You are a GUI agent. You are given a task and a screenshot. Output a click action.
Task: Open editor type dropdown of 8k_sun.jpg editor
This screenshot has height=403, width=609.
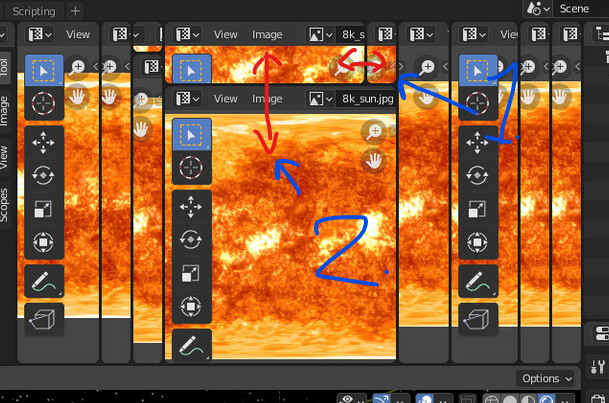click(x=188, y=99)
